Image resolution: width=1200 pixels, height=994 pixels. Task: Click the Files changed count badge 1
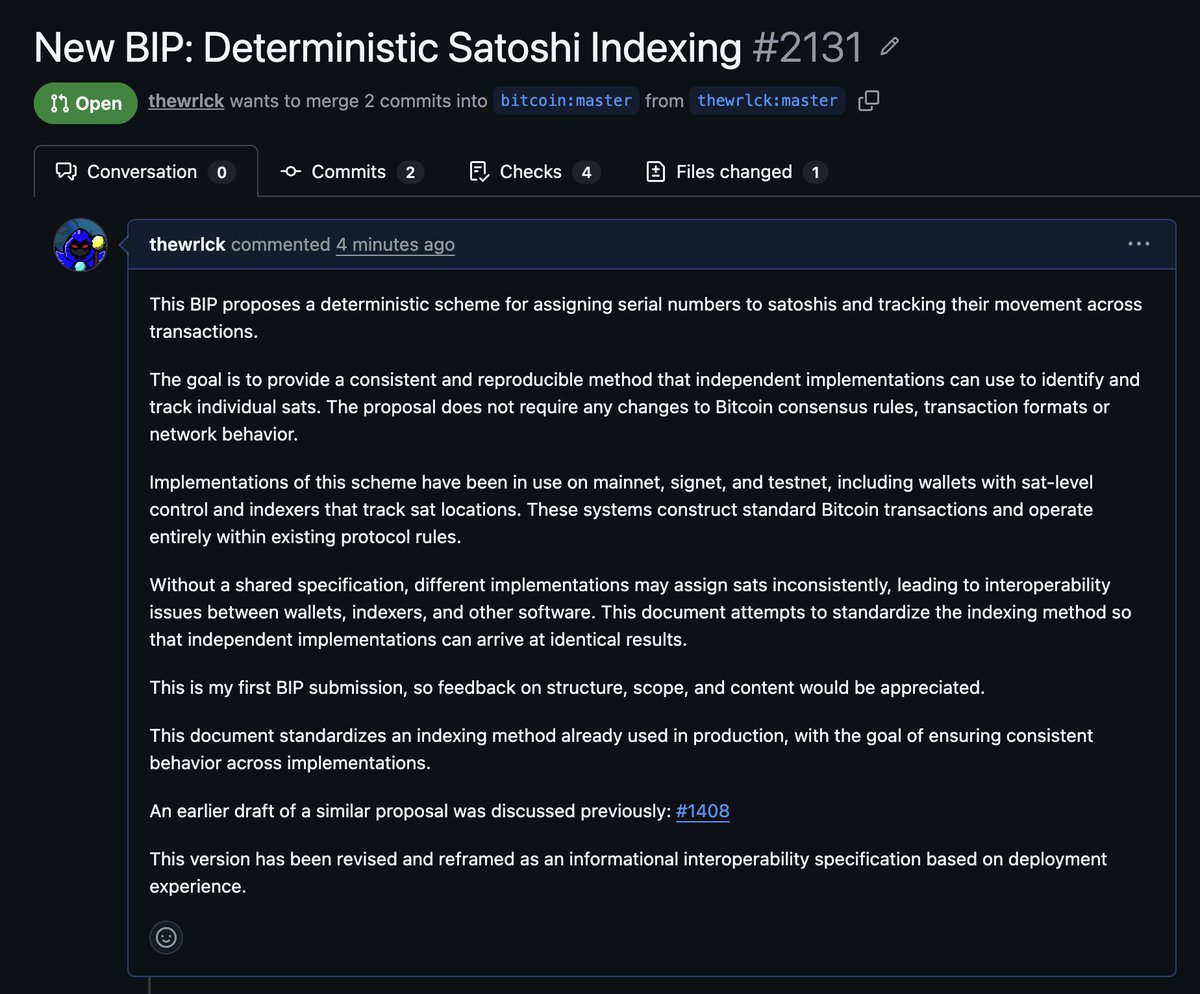815,172
